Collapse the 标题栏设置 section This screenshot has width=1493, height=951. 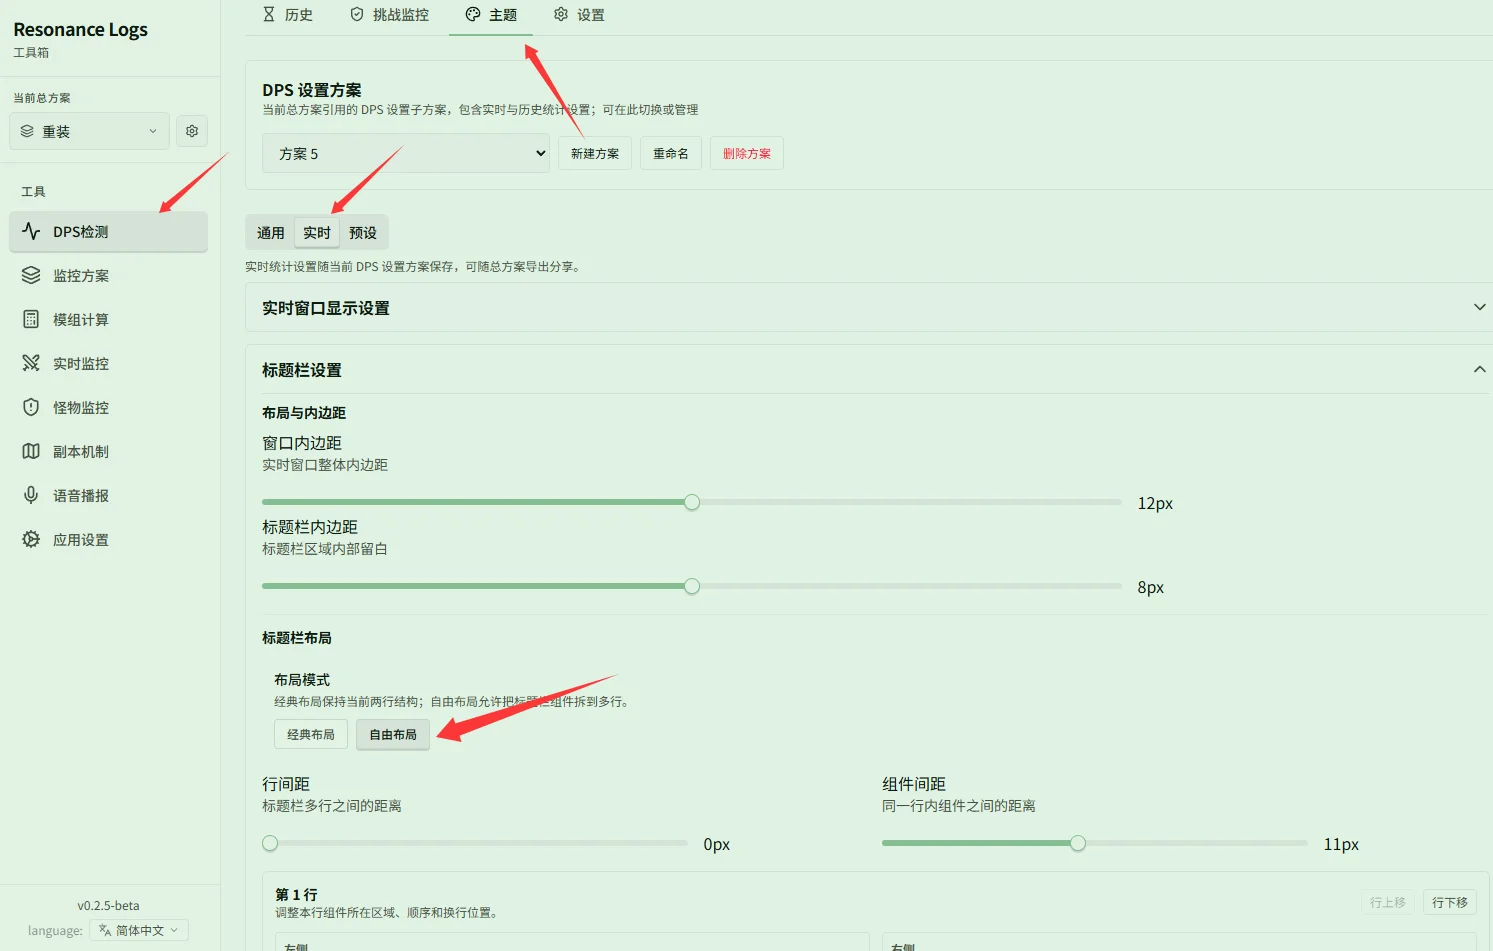869,370
